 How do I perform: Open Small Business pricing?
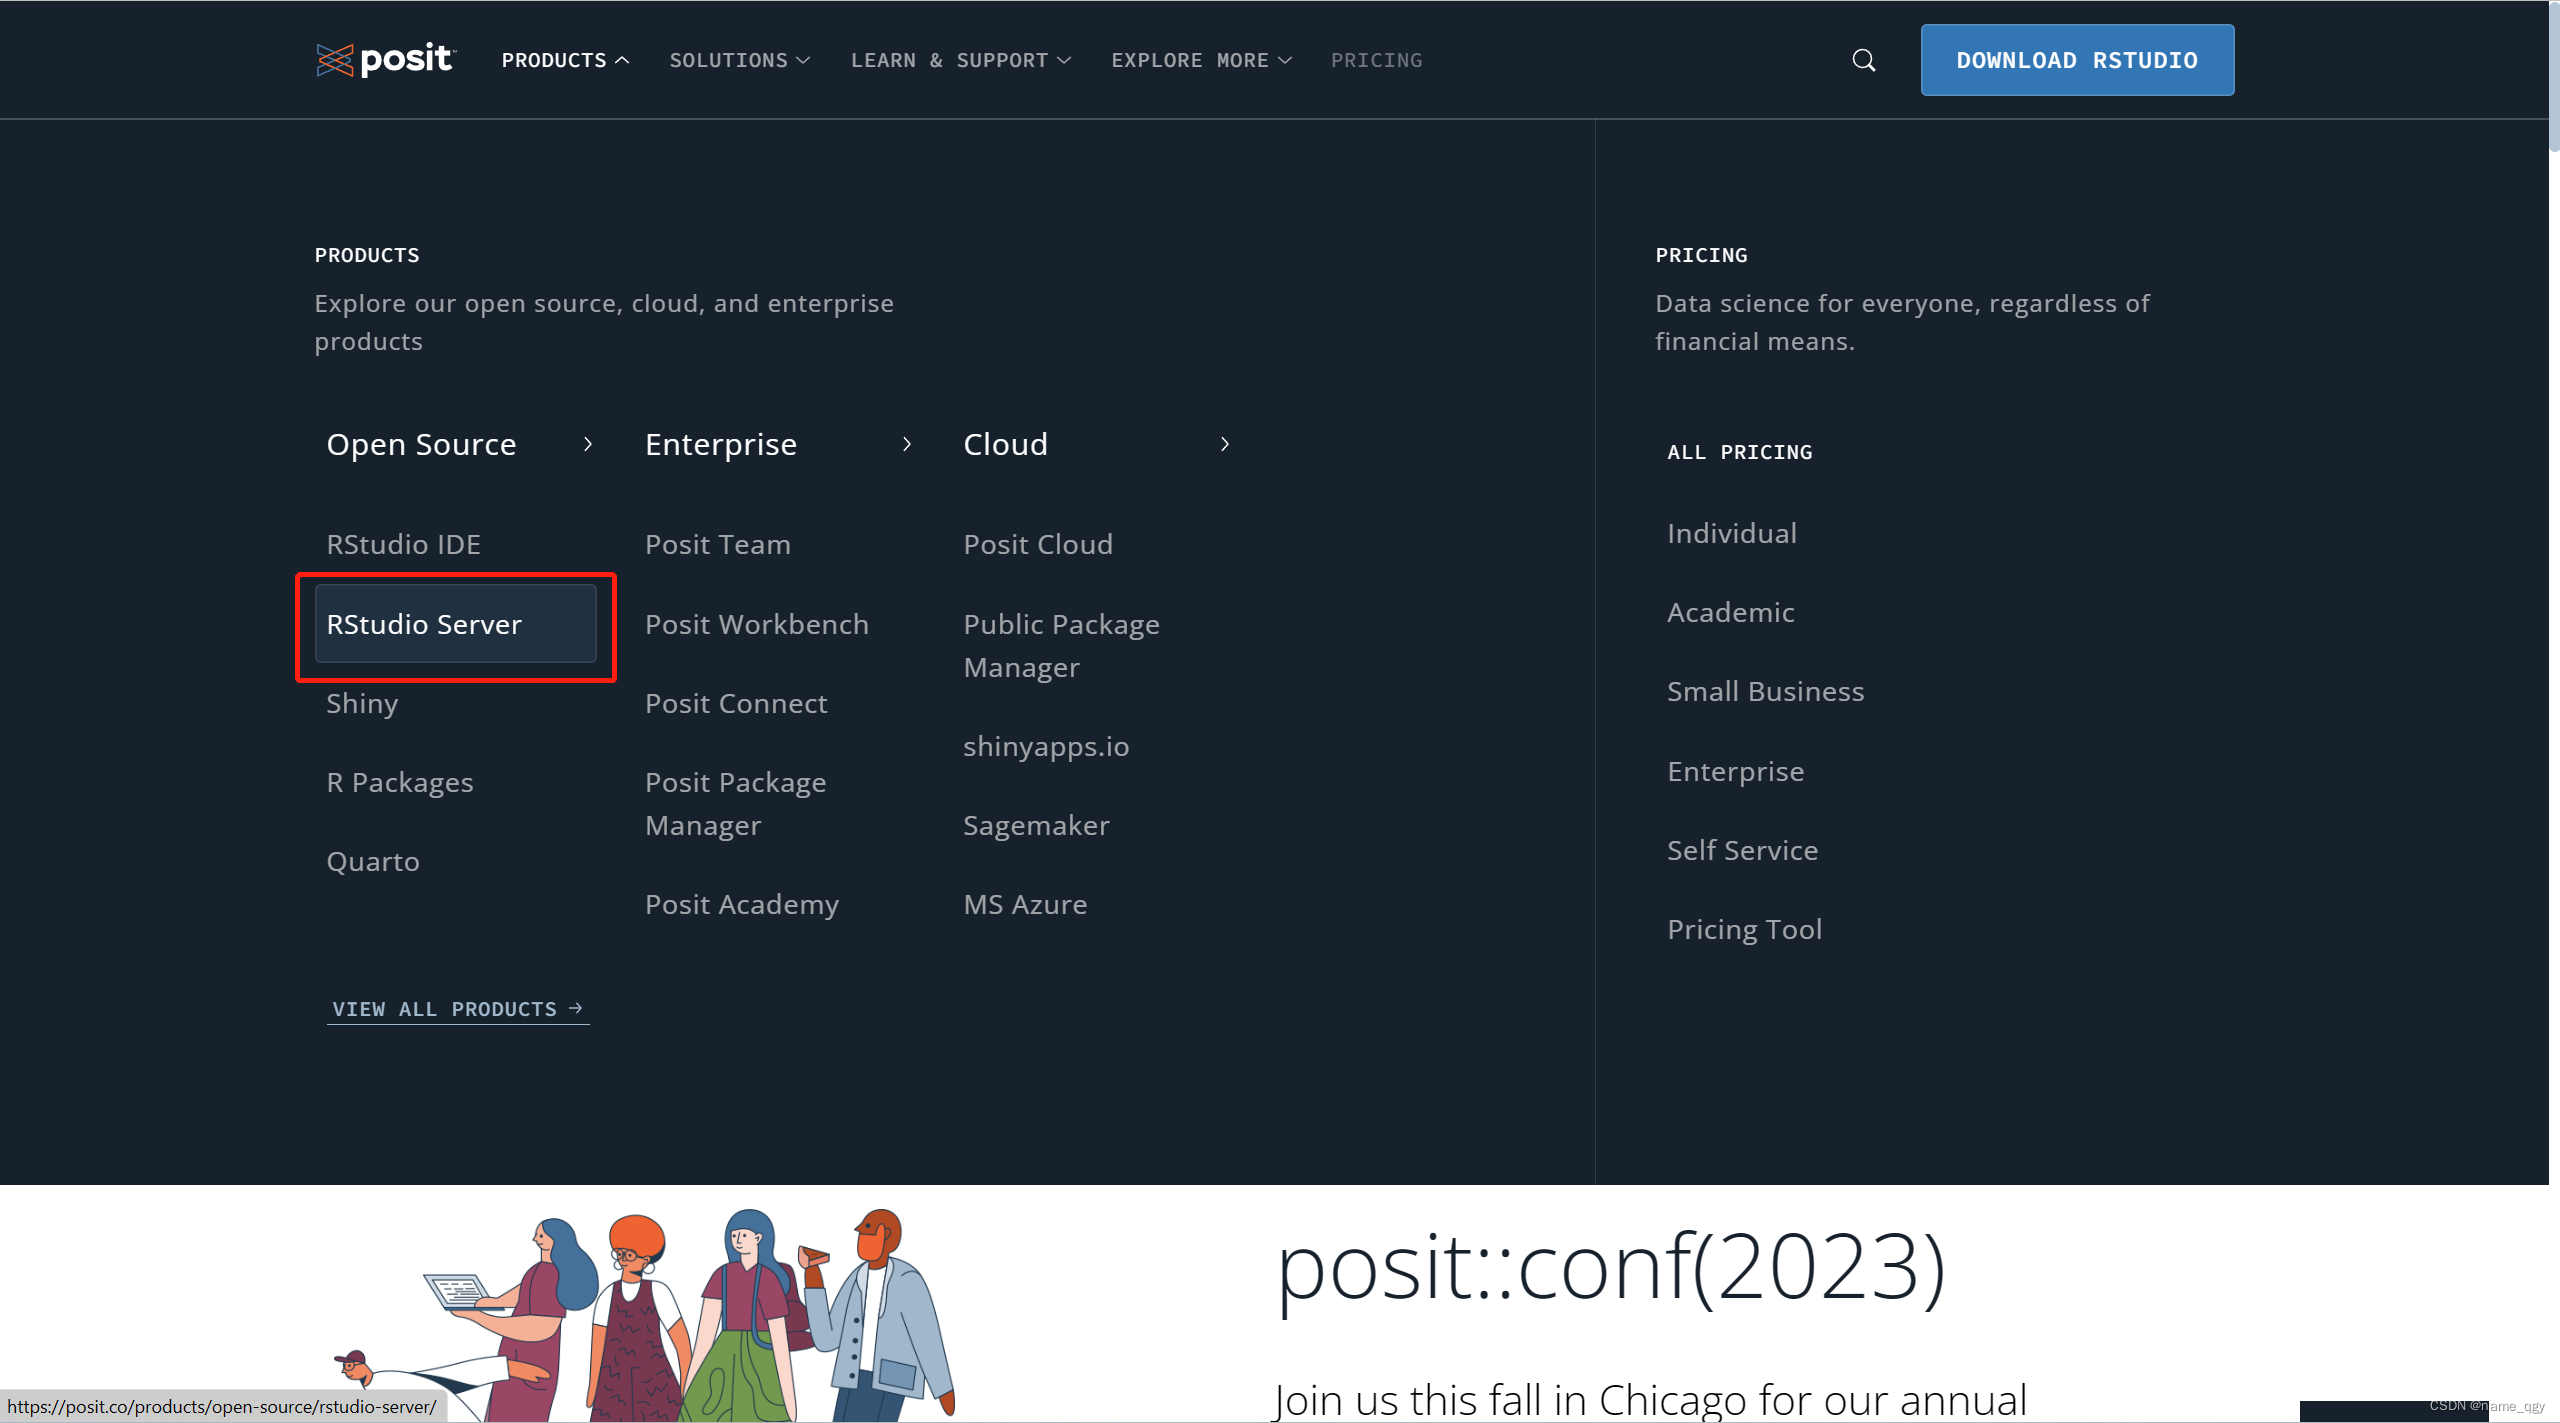click(1765, 691)
